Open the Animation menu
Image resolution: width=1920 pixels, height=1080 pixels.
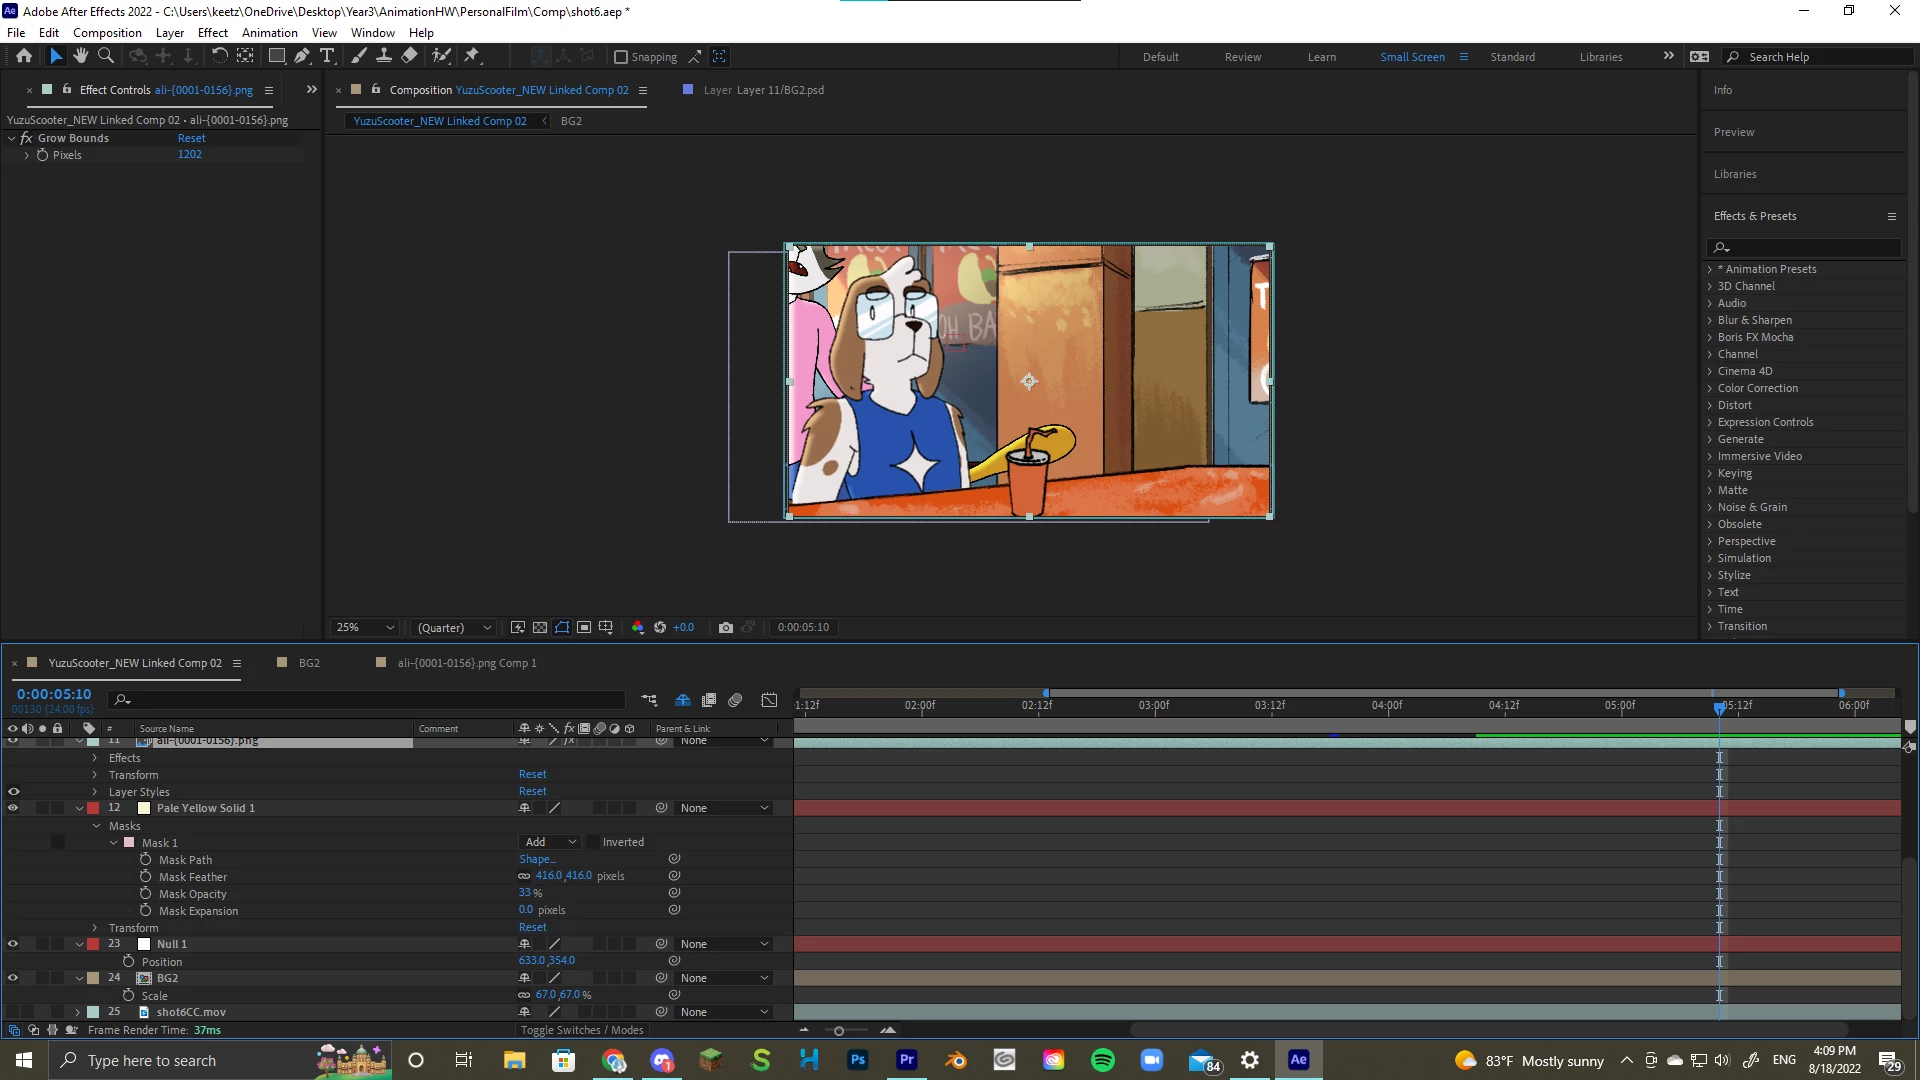tap(269, 32)
